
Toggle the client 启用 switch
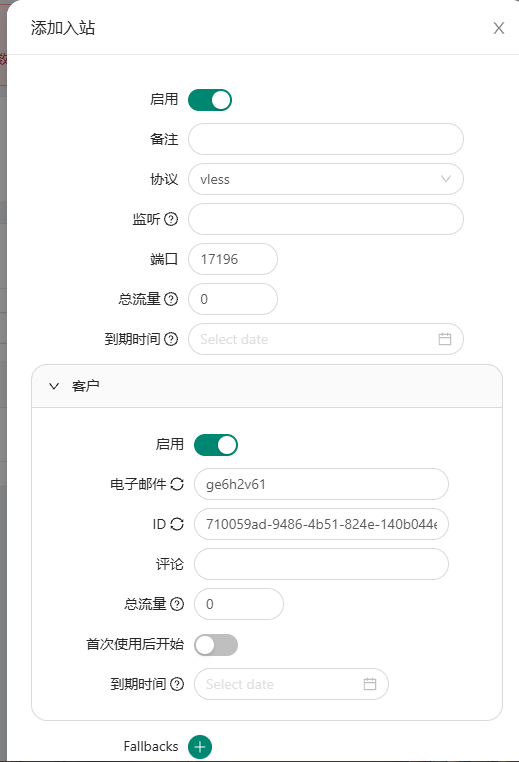[x=216, y=445]
